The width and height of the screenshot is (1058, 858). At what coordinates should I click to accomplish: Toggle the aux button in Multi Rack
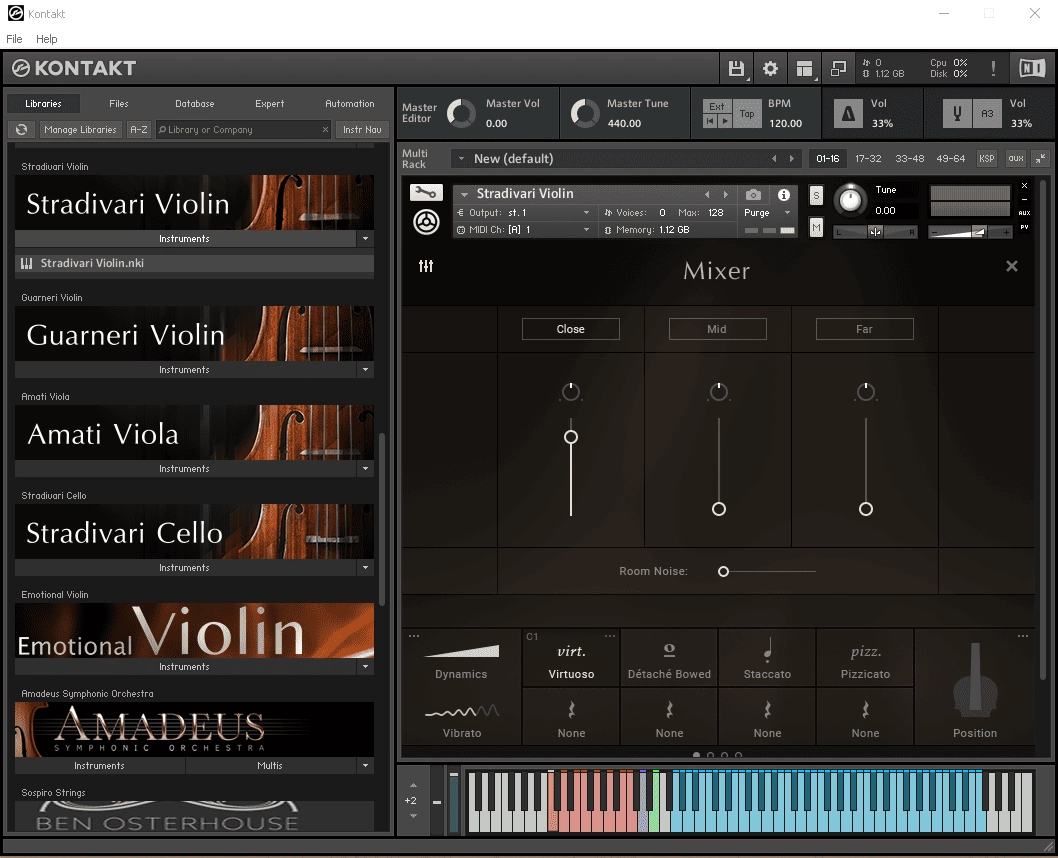(x=1015, y=159)
